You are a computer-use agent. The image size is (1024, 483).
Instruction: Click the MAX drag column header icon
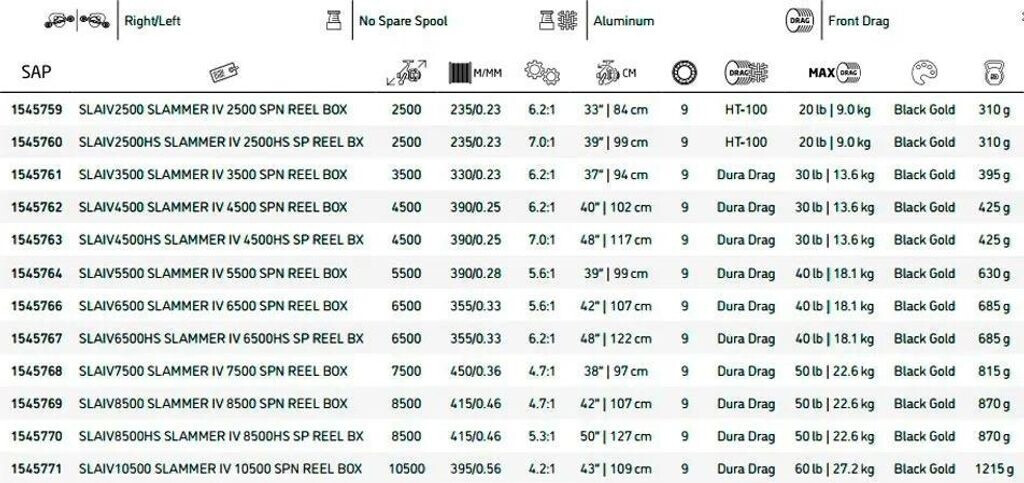[x=835, y=72]
